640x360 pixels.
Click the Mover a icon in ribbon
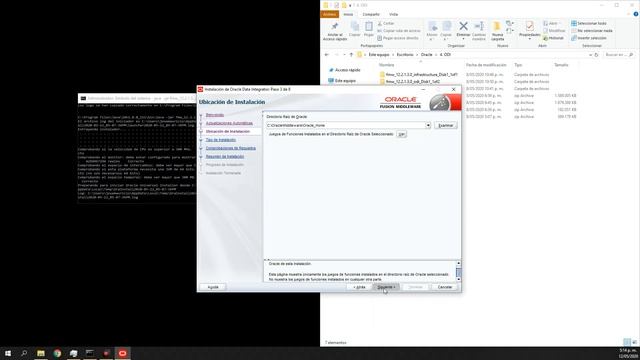click(x=432, y=27)
